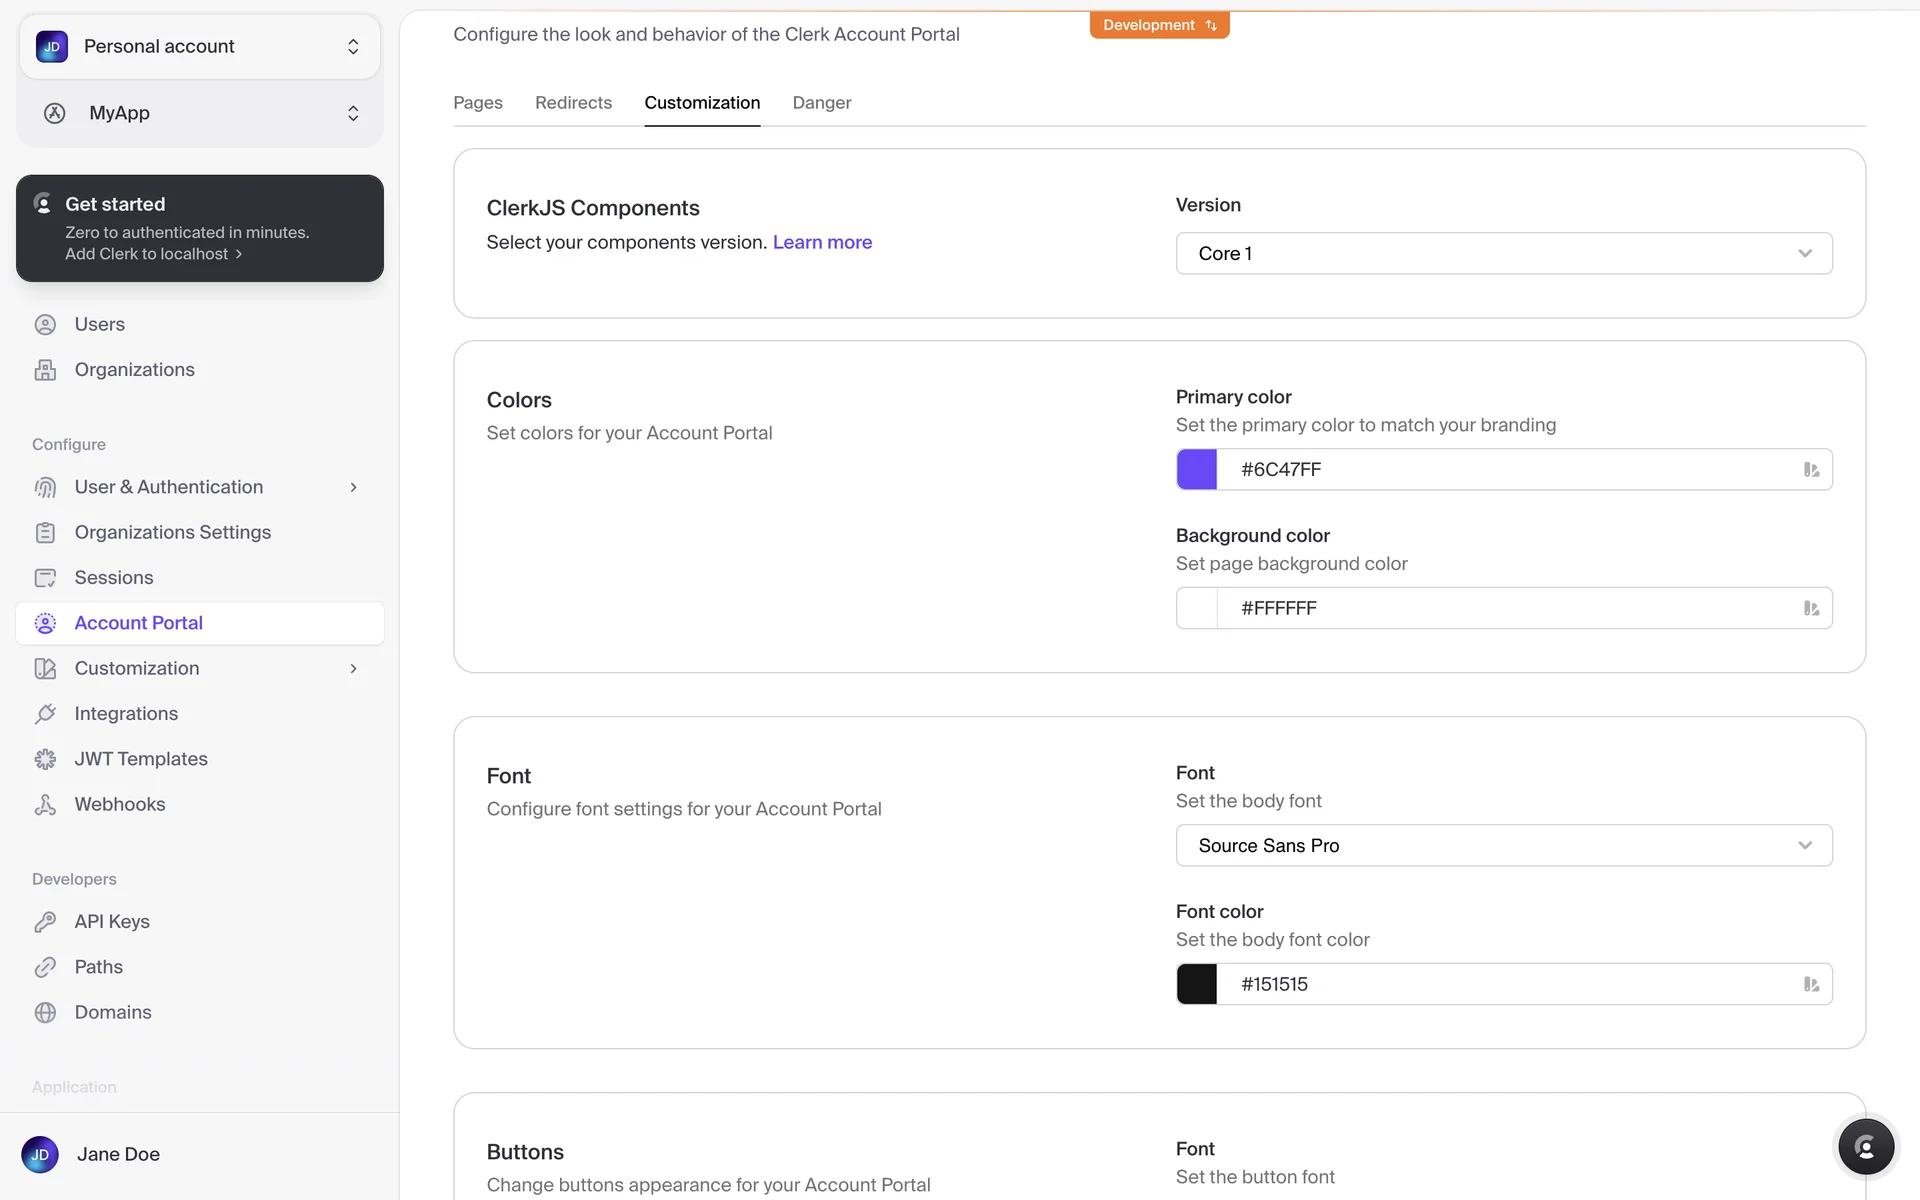
Task: Open the Core 1 version dropdown
Action: click(x=1503, y=254)
